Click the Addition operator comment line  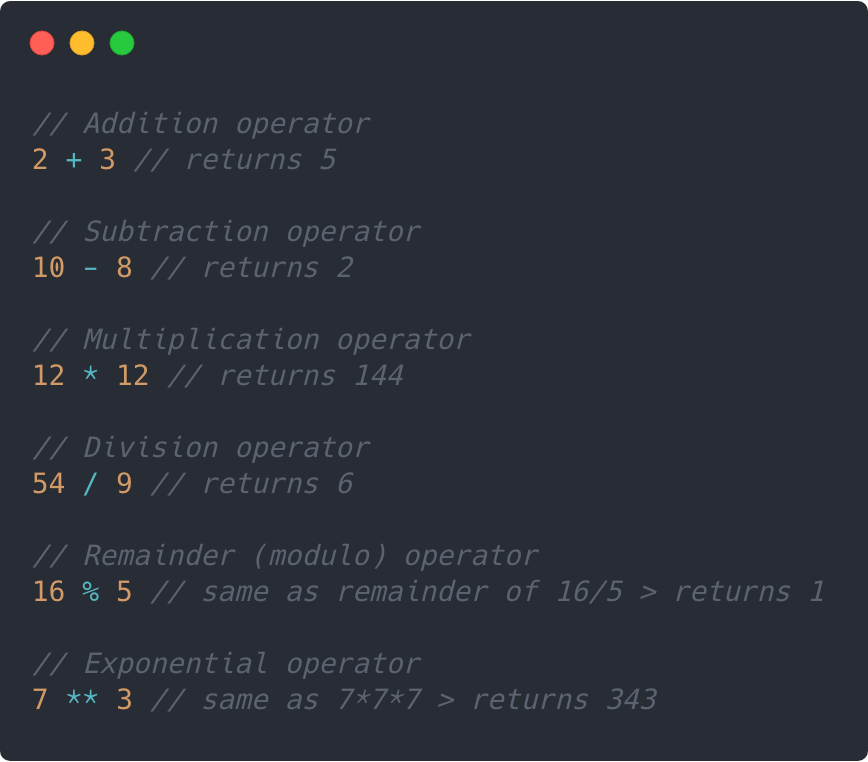pyautogui.click(x=202, y=124)
